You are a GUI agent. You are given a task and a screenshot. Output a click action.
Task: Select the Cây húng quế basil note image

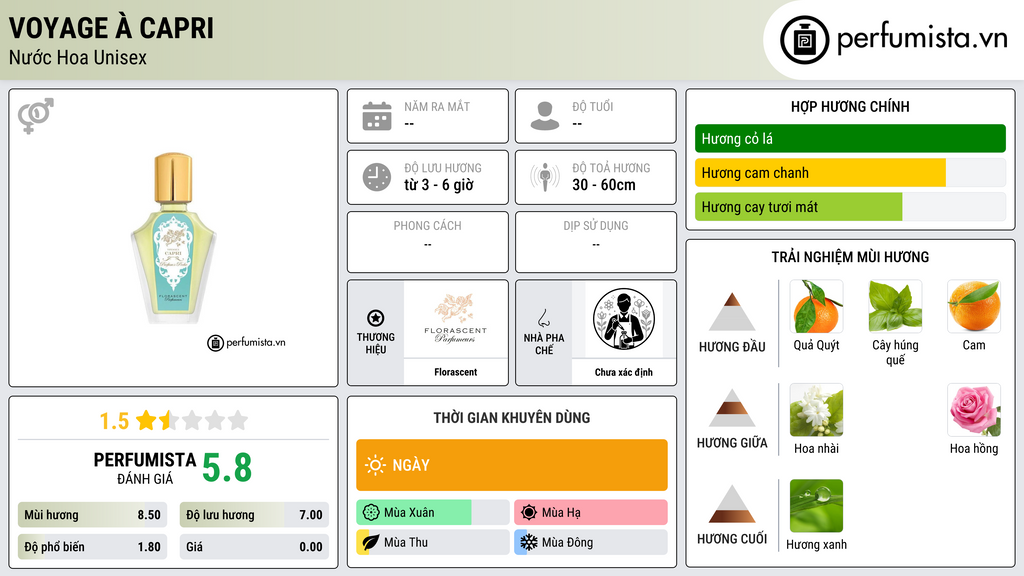[895, 307]
